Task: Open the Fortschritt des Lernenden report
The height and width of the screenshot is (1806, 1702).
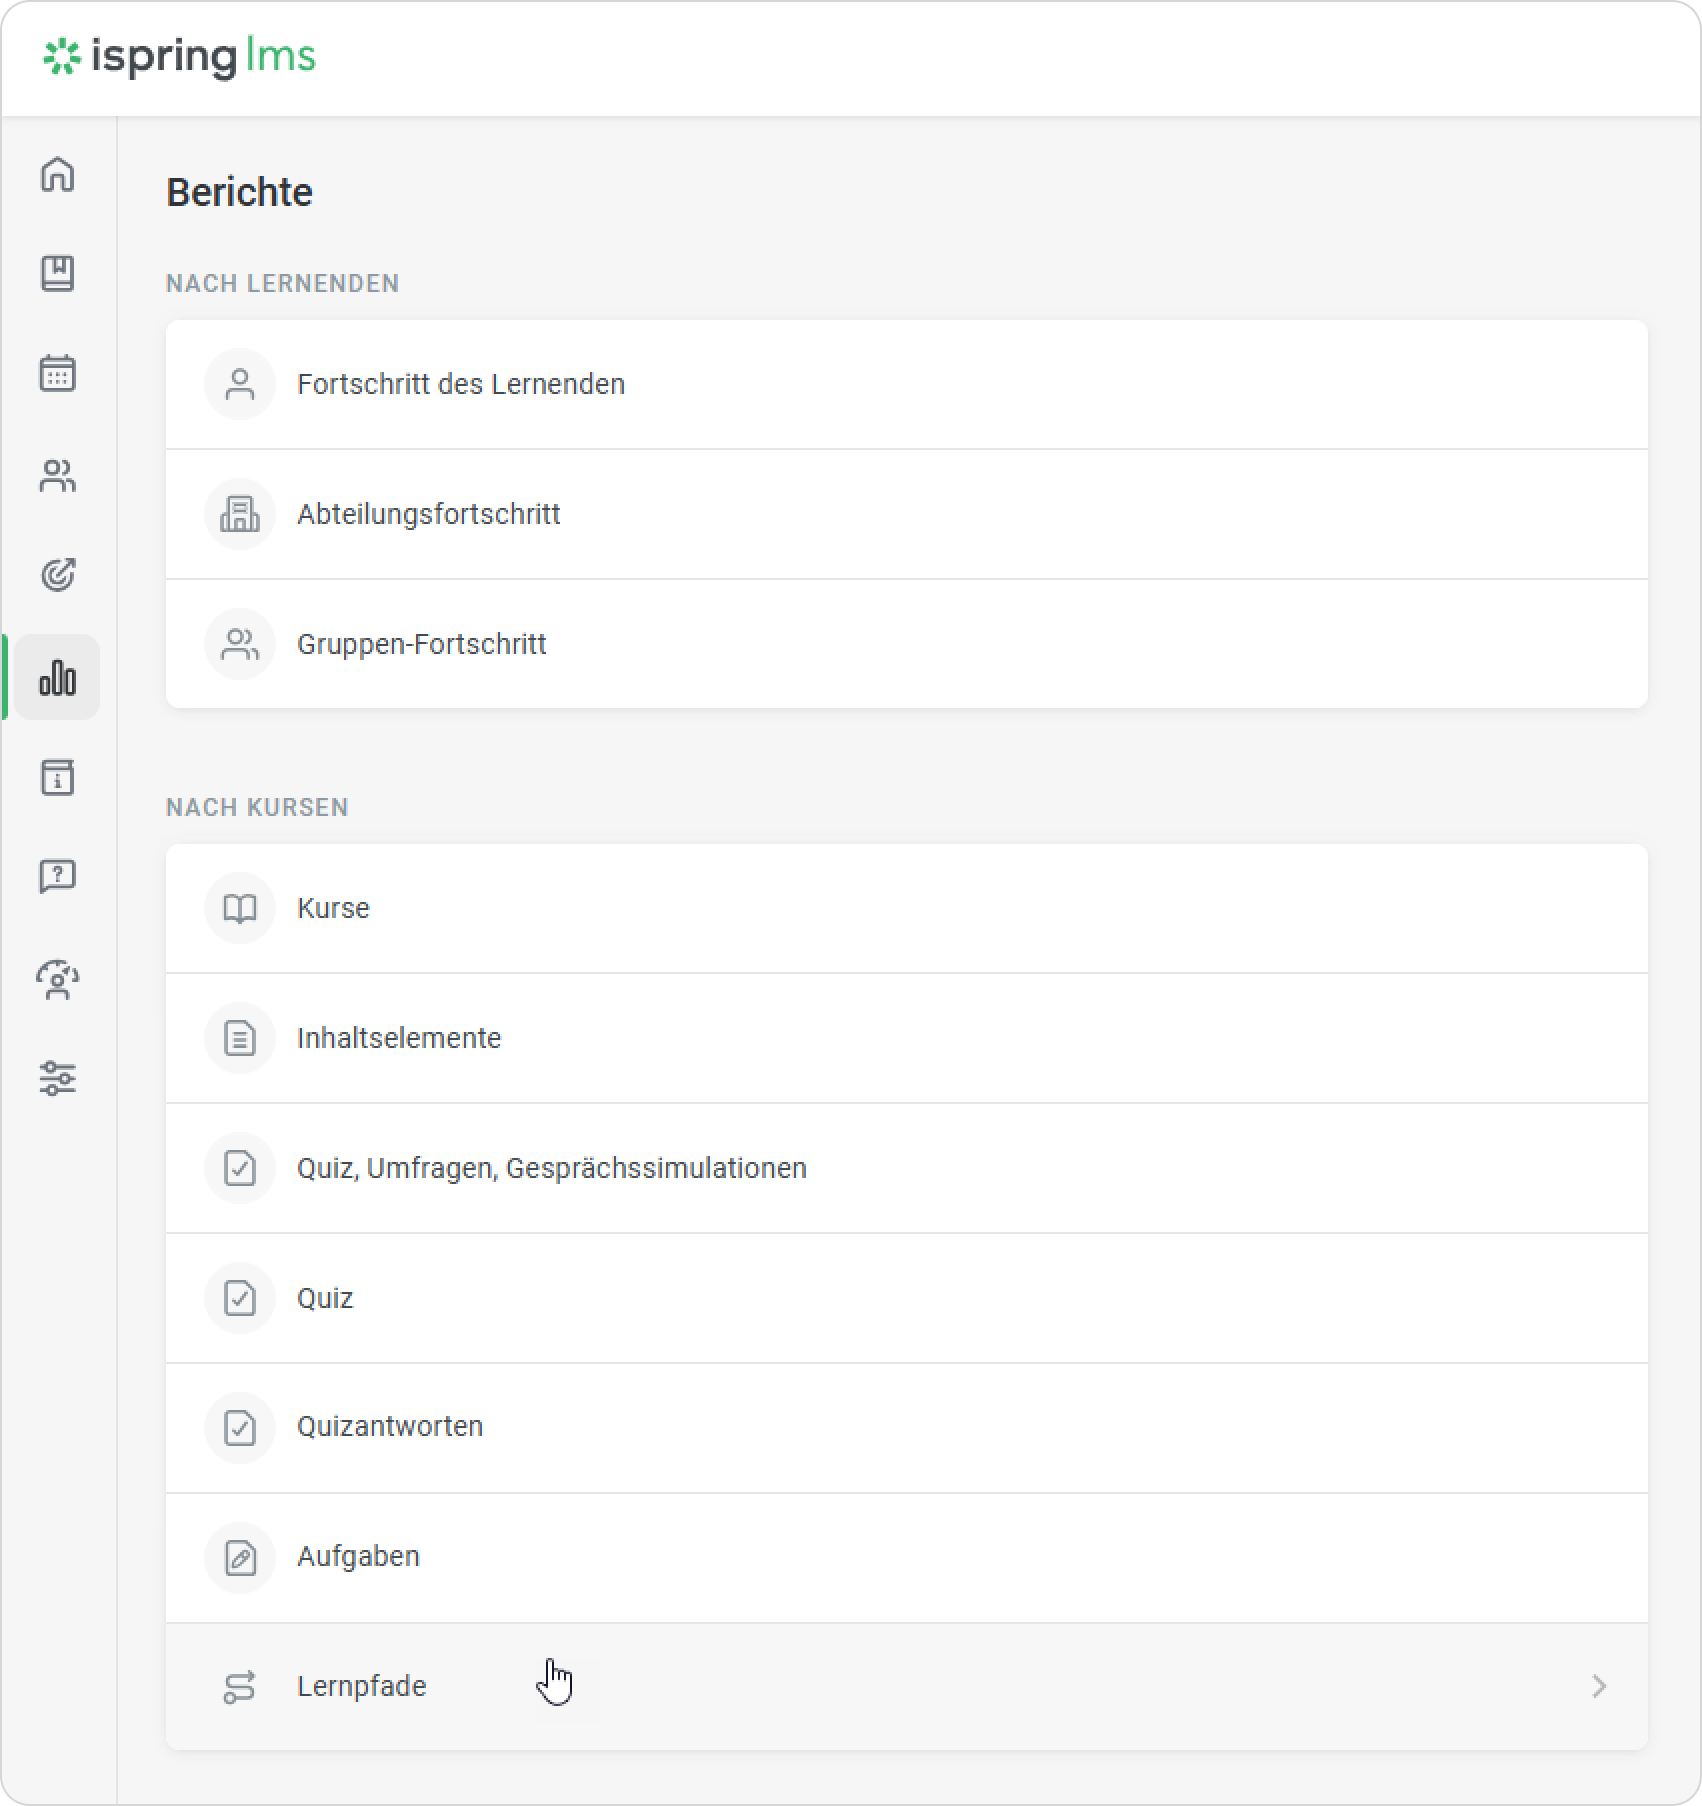Action: pos(460,385)
